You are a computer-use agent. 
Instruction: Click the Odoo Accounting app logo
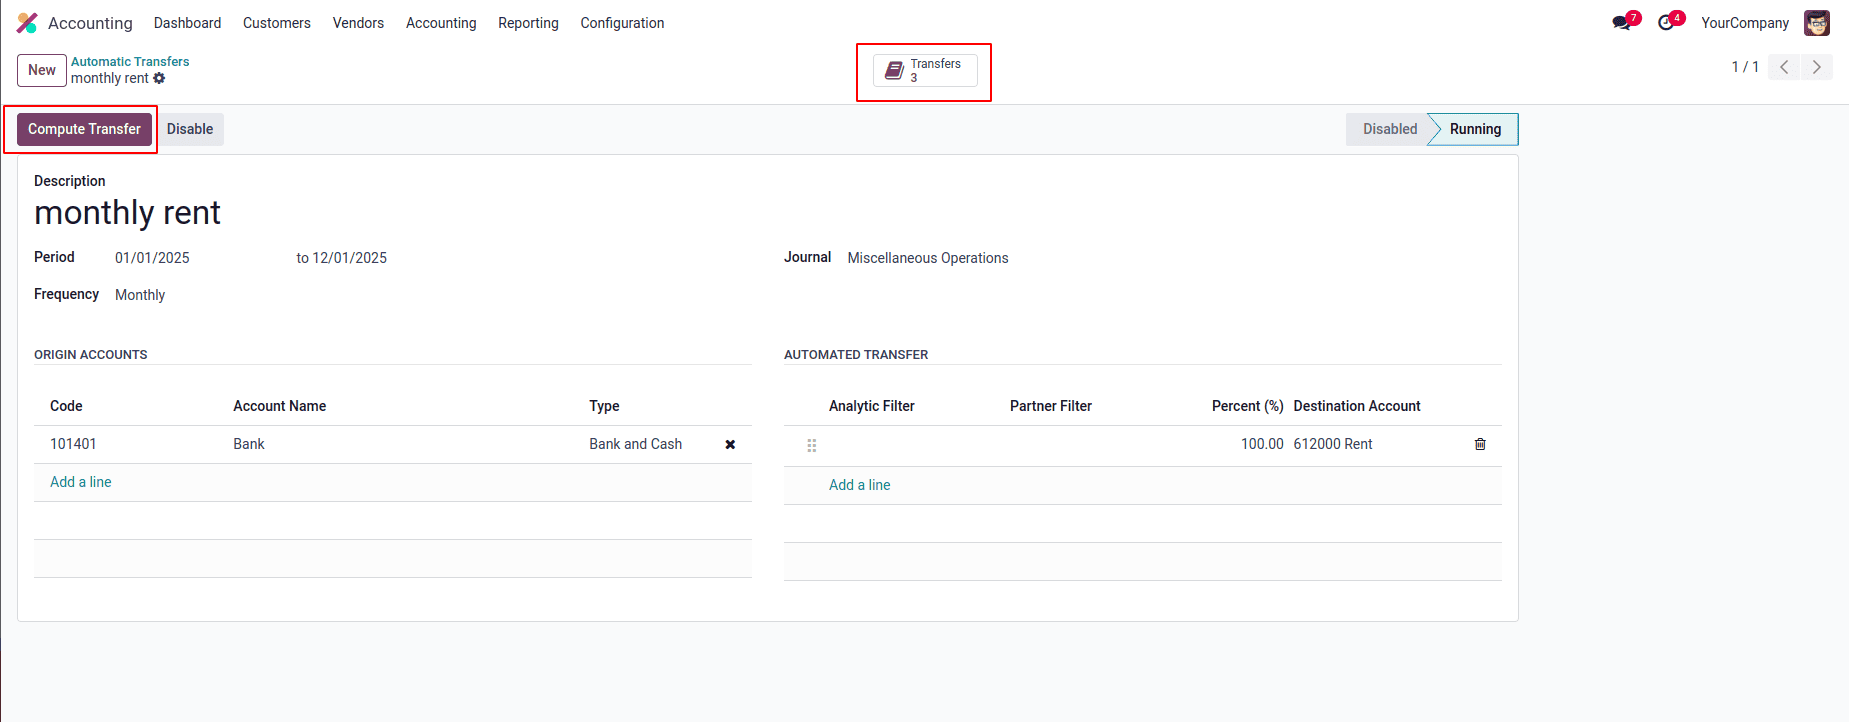[27, 23]
